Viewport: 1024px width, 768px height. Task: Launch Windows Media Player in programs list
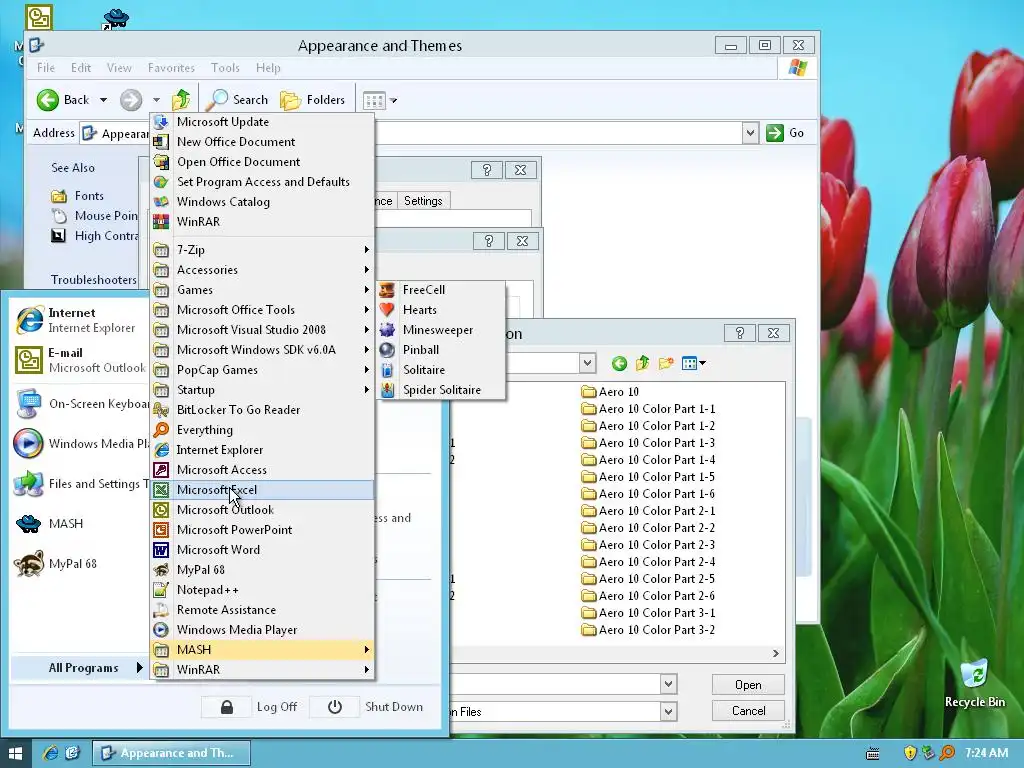pos(262,630)
